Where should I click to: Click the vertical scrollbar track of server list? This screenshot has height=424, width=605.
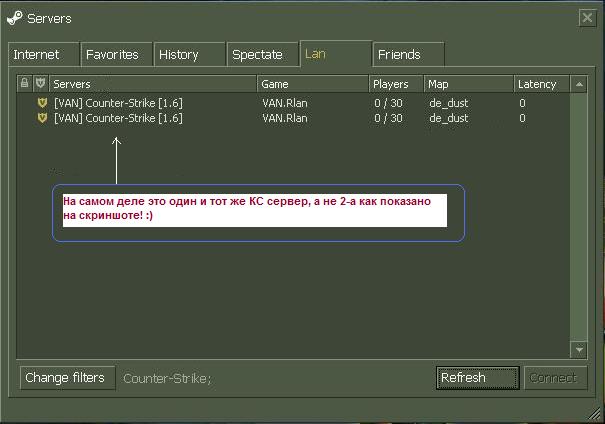[579, 217]
